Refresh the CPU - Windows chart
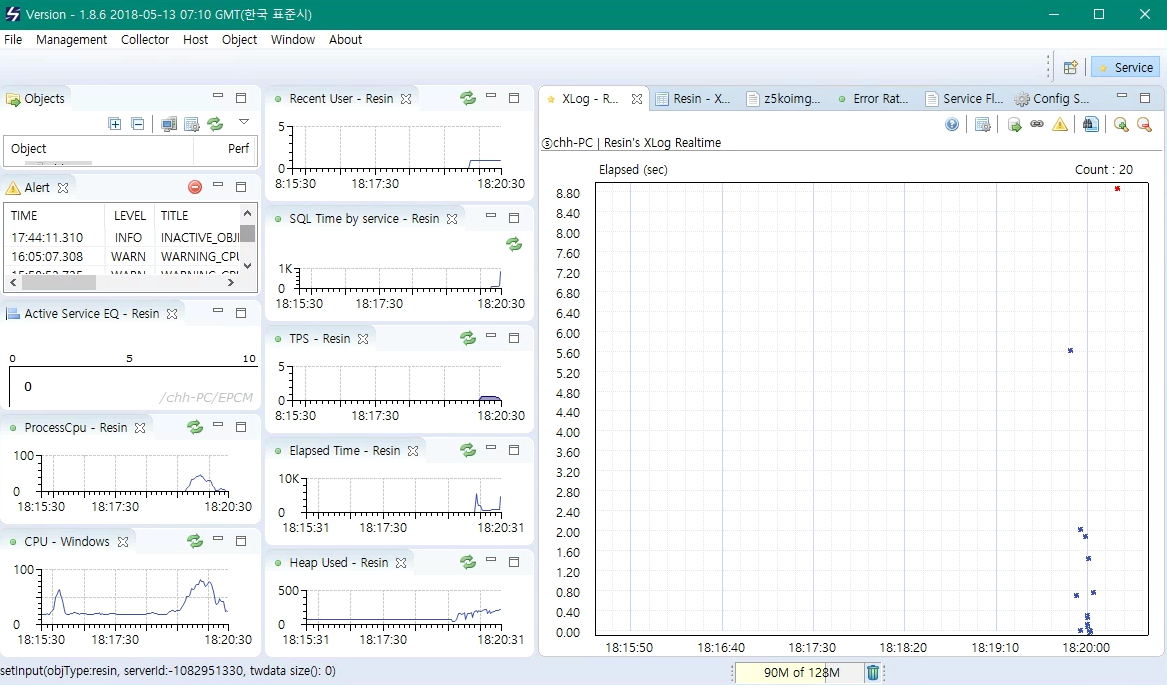This screenshot has width=1167, height=685. 195,541
